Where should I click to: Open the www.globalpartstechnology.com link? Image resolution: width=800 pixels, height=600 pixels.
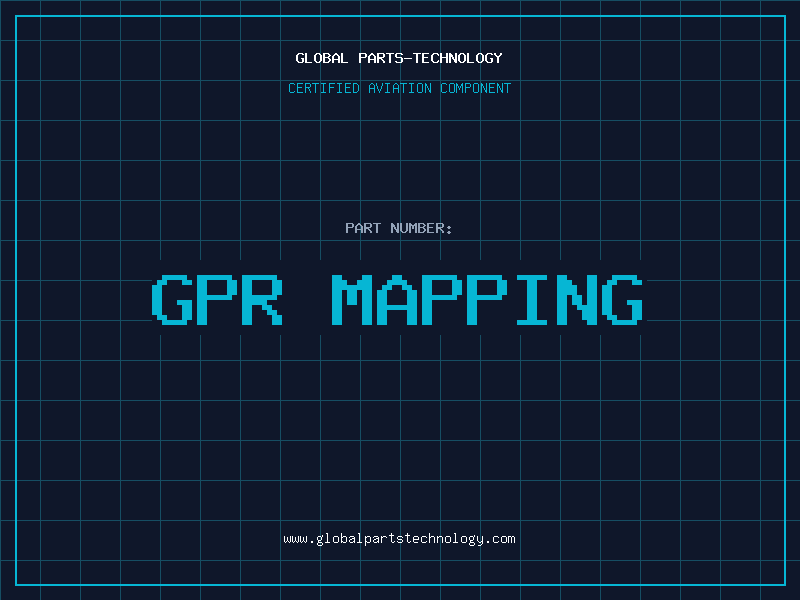click(399, 539)
